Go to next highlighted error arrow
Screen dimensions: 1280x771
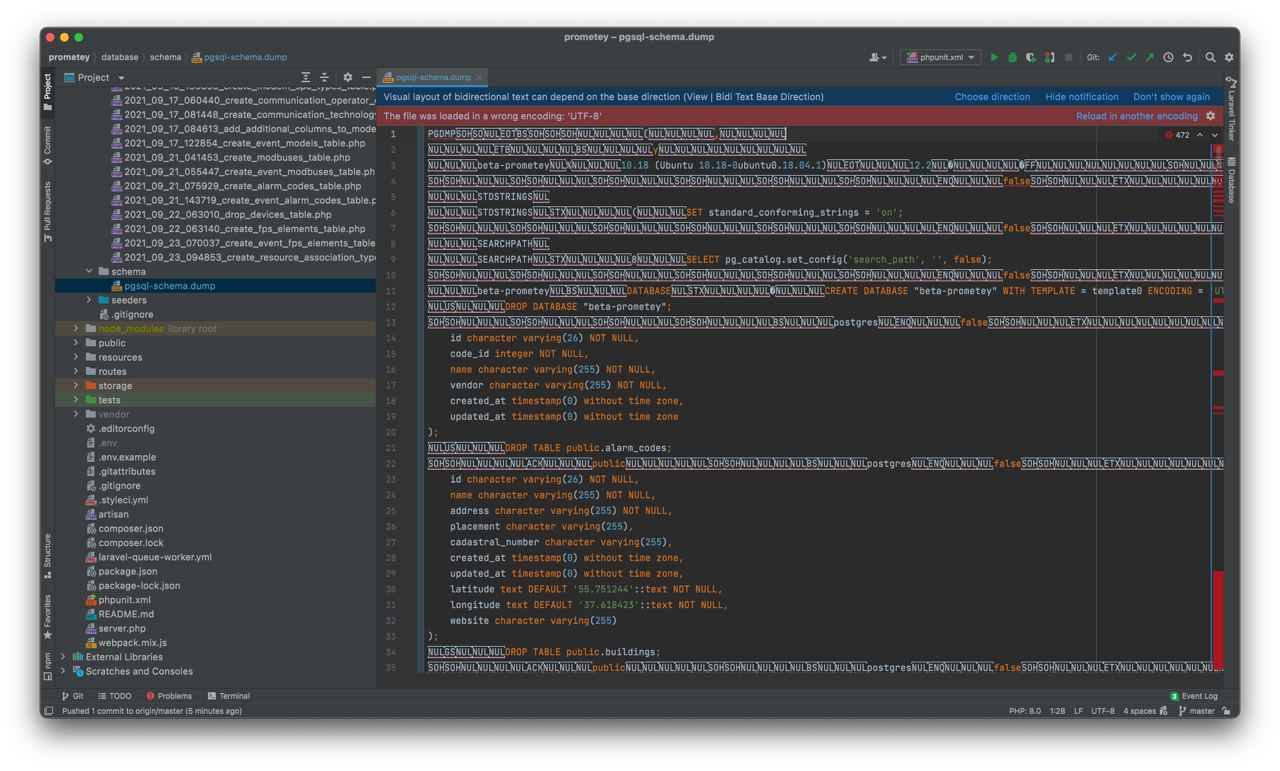[1215, 135]
